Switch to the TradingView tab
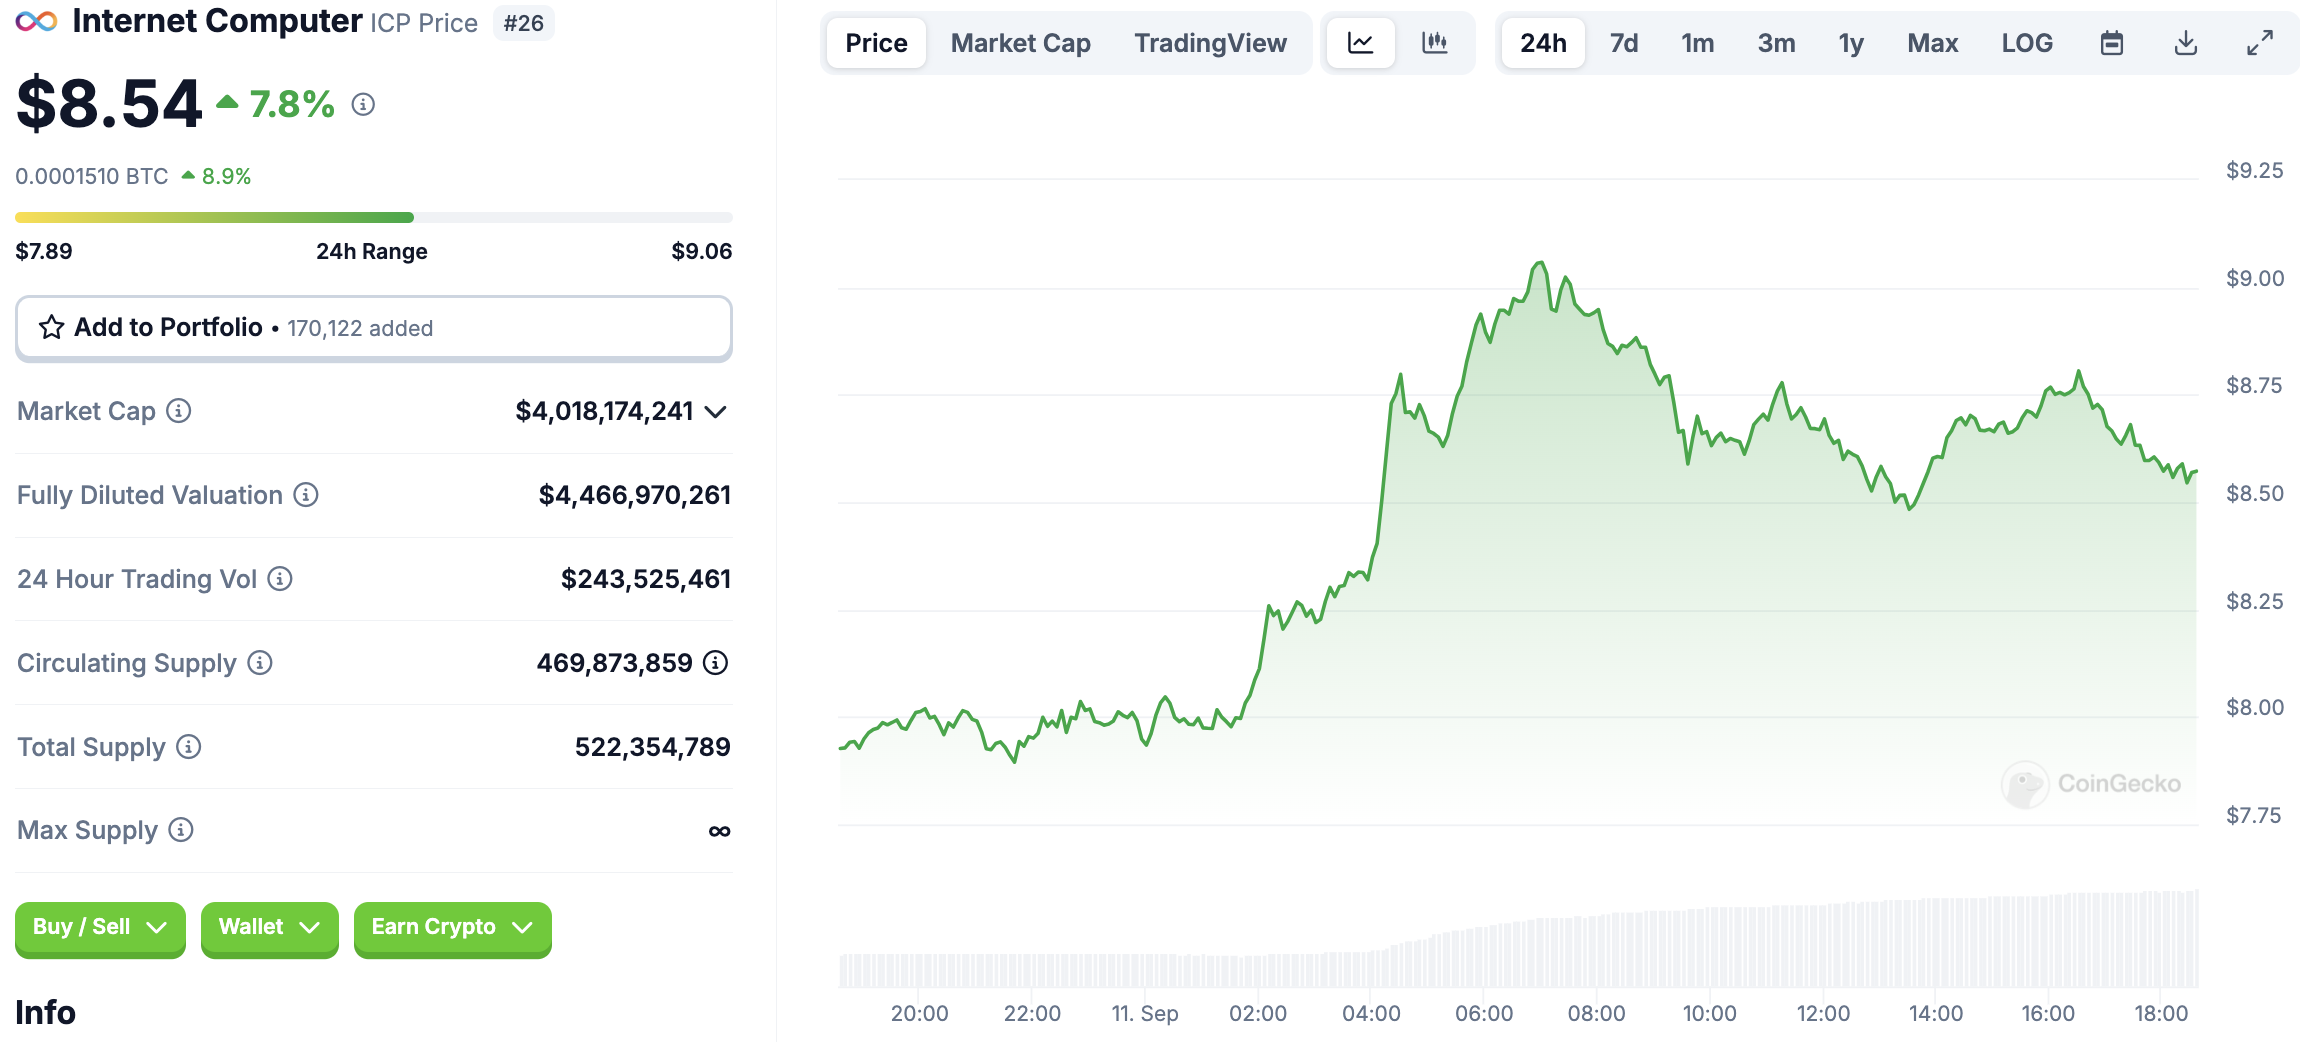The image size is (2300, 1042). [x=1210, y=43]
